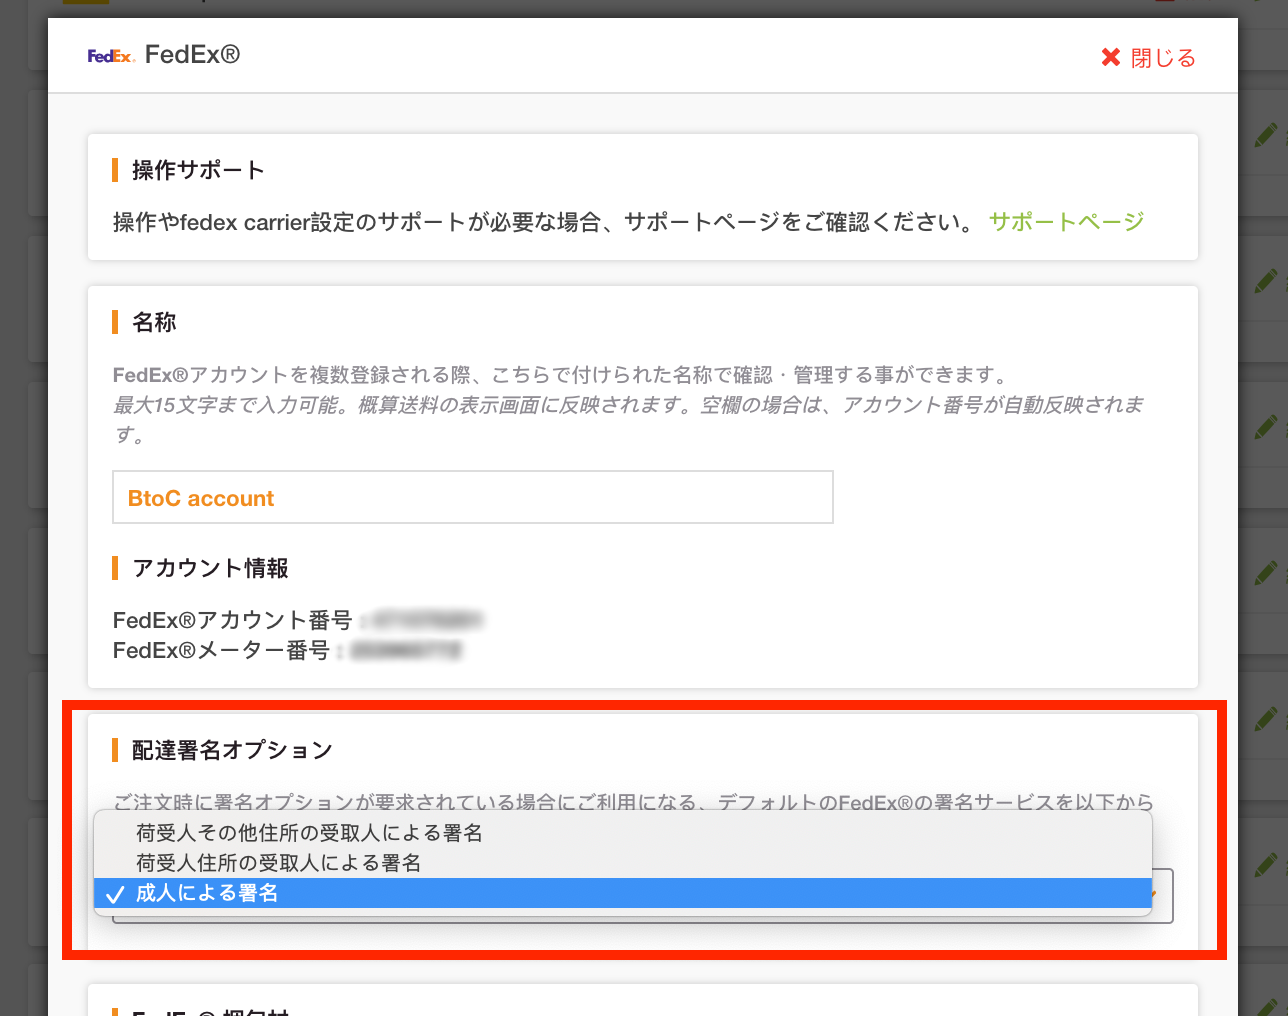Select 荷受人住所の受取人による署名 option

point(623,863)
